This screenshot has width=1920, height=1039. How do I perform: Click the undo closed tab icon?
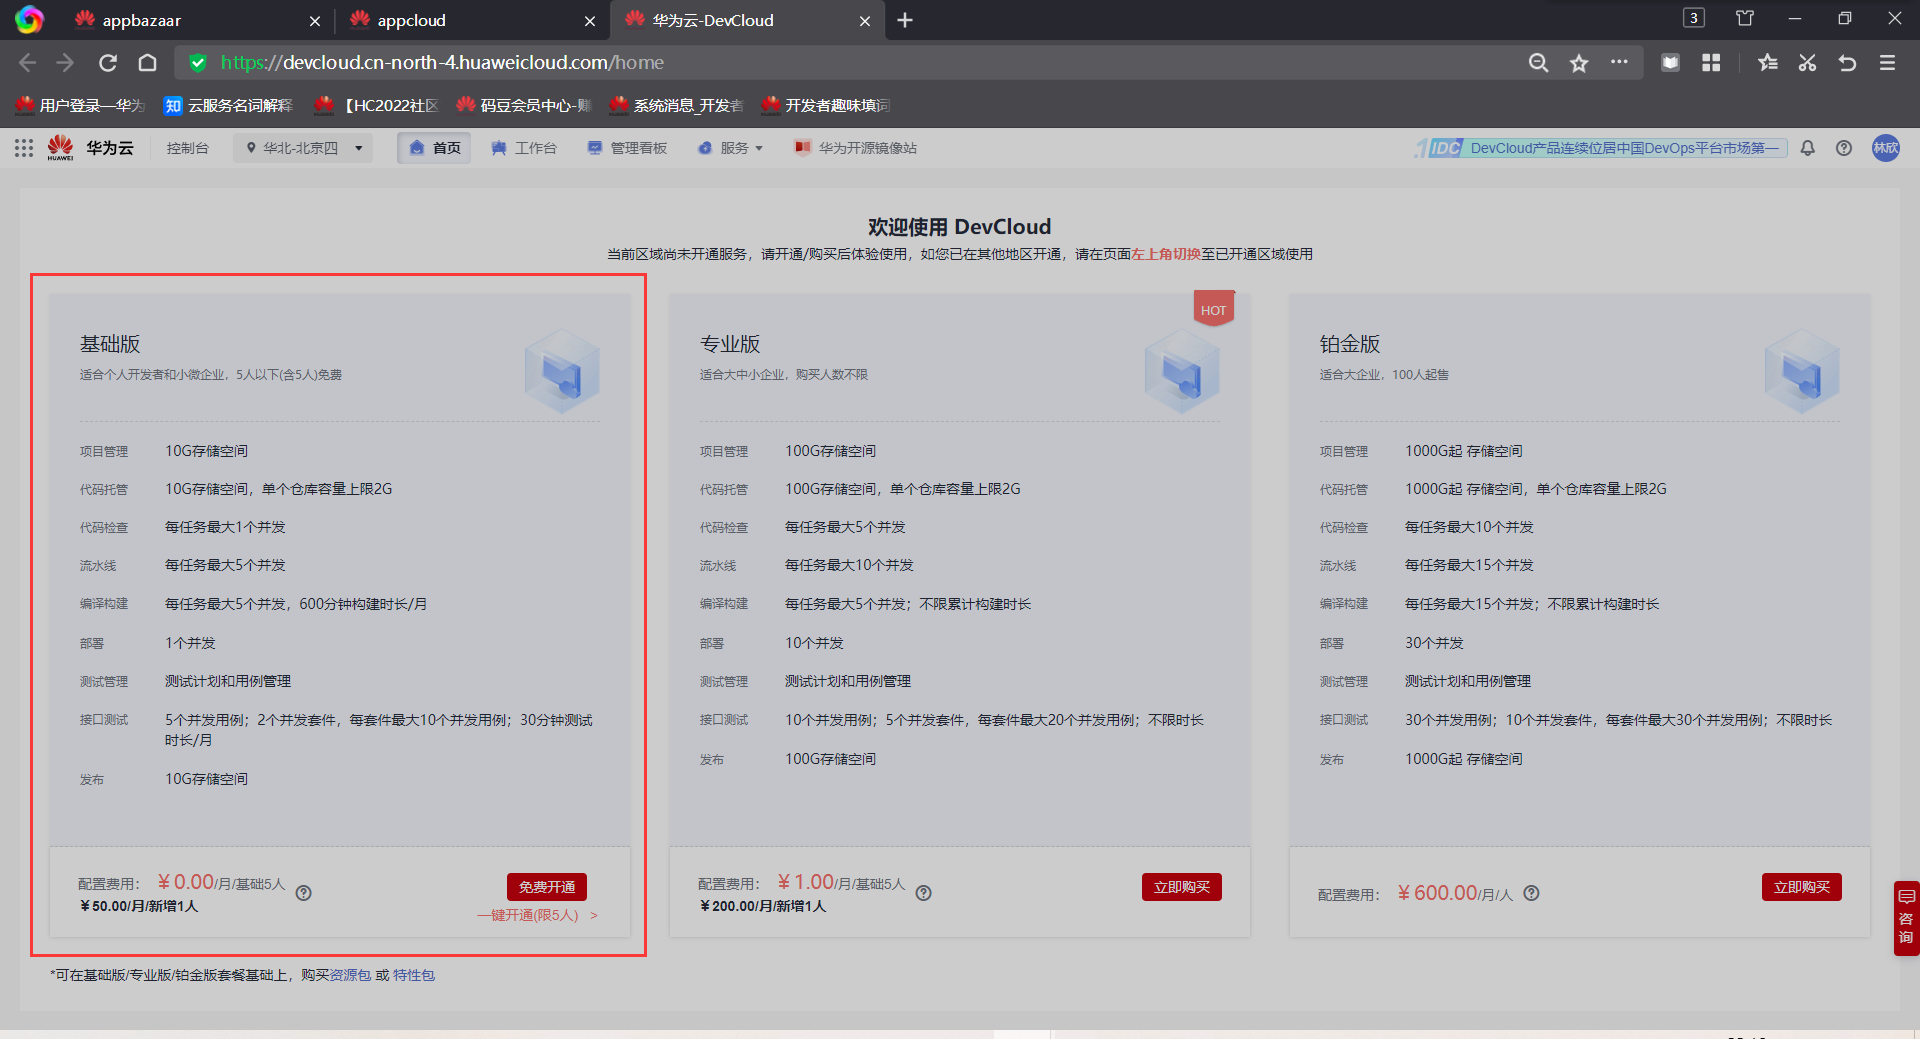pos(1847,63)
